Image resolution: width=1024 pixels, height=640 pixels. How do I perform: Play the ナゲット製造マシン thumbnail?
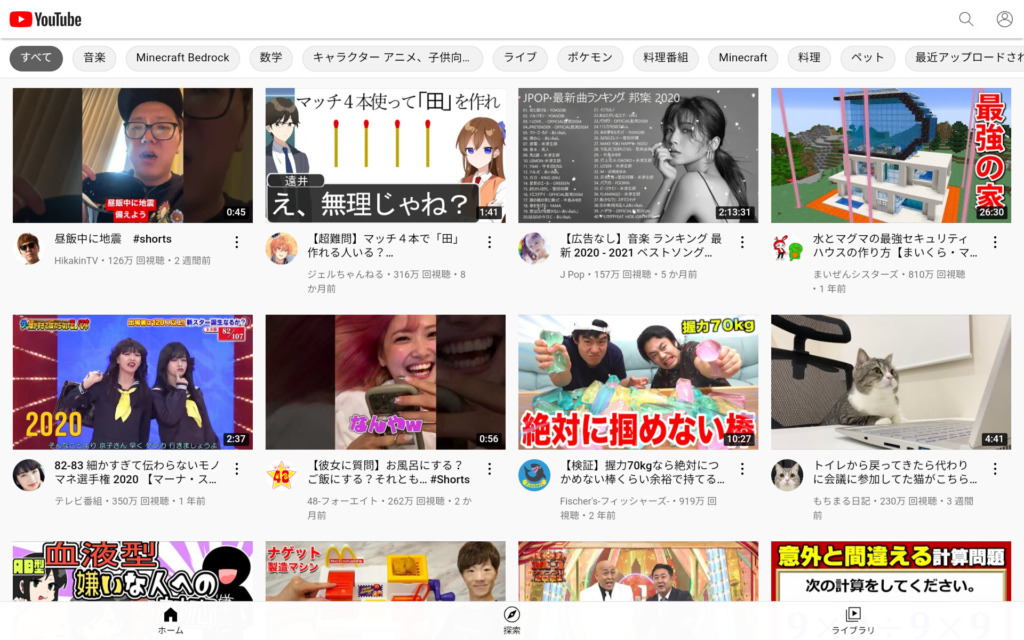coord(385,571)
